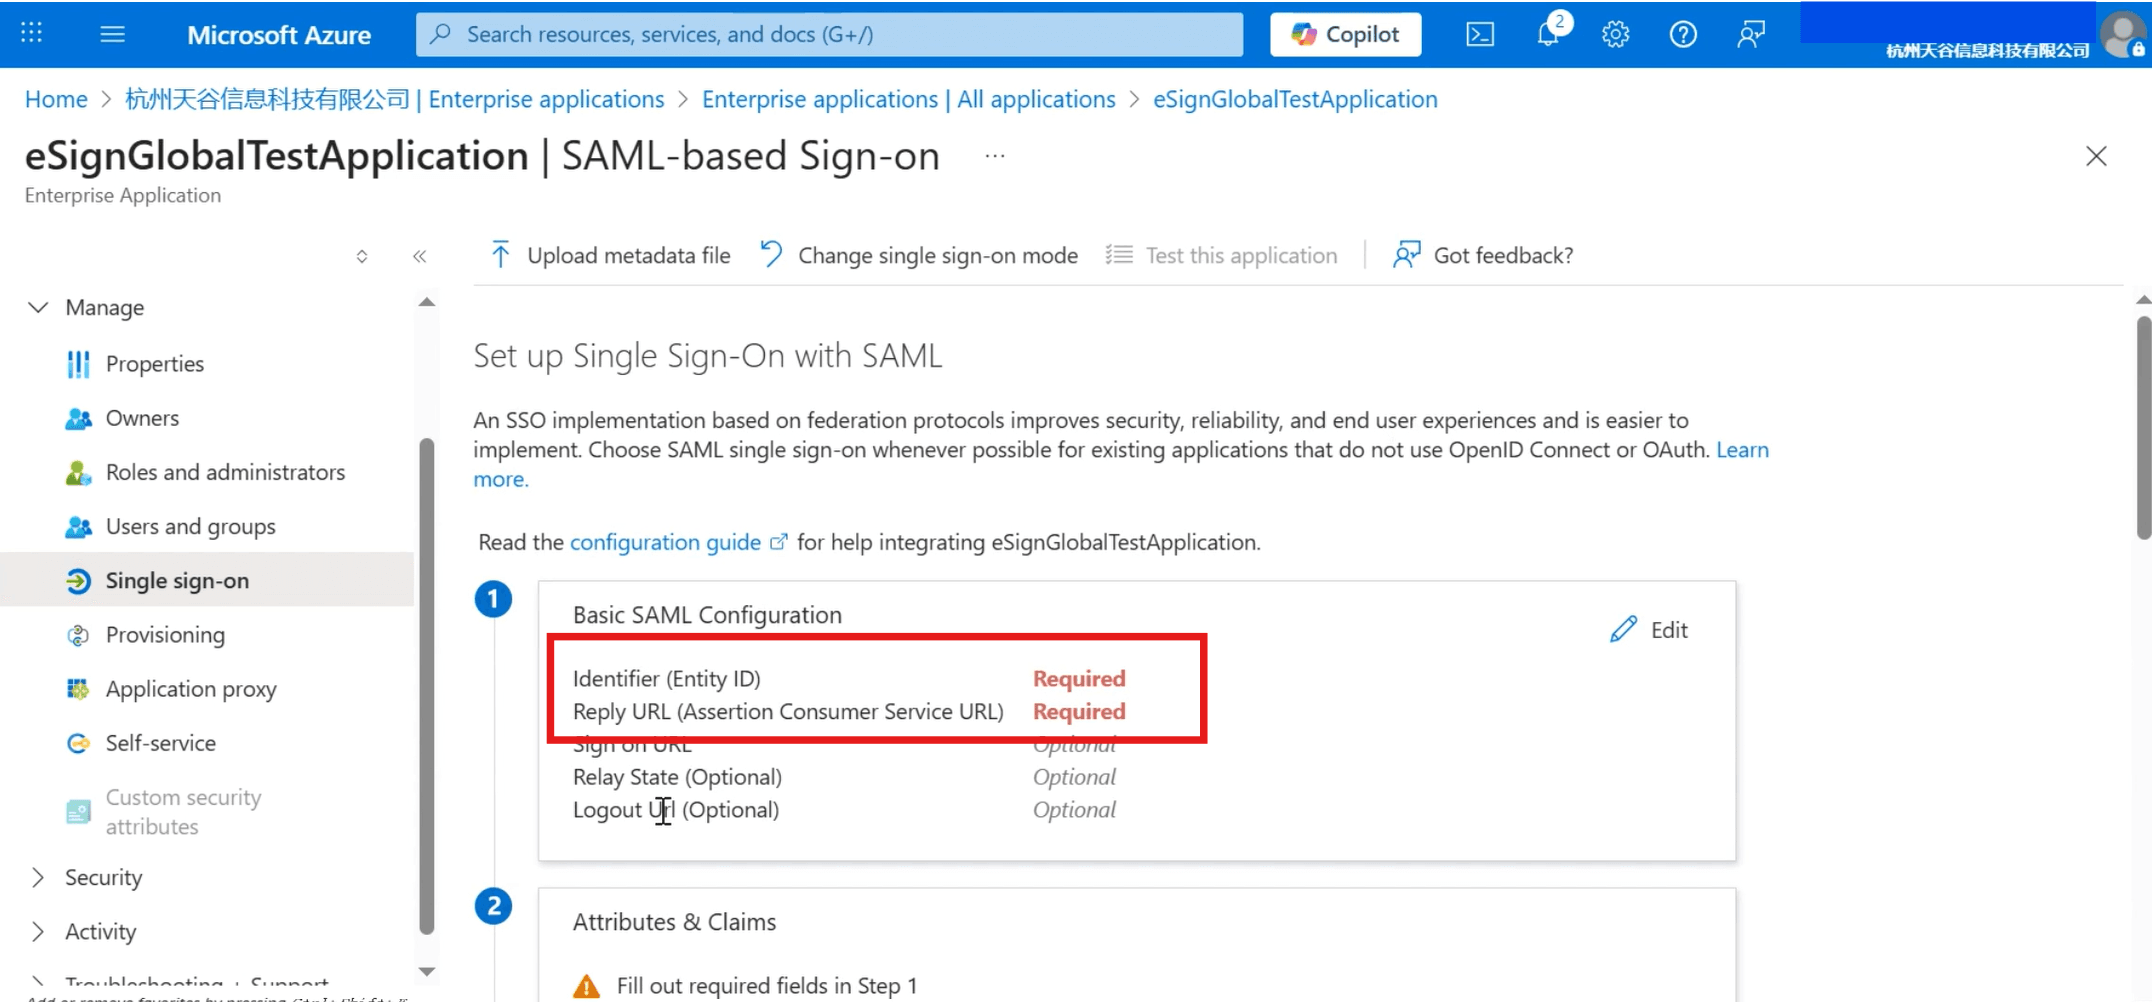This screenshot has height=1002, width=2152.
Task: Open the hamburger portal menu
Action: coord(113,34)
